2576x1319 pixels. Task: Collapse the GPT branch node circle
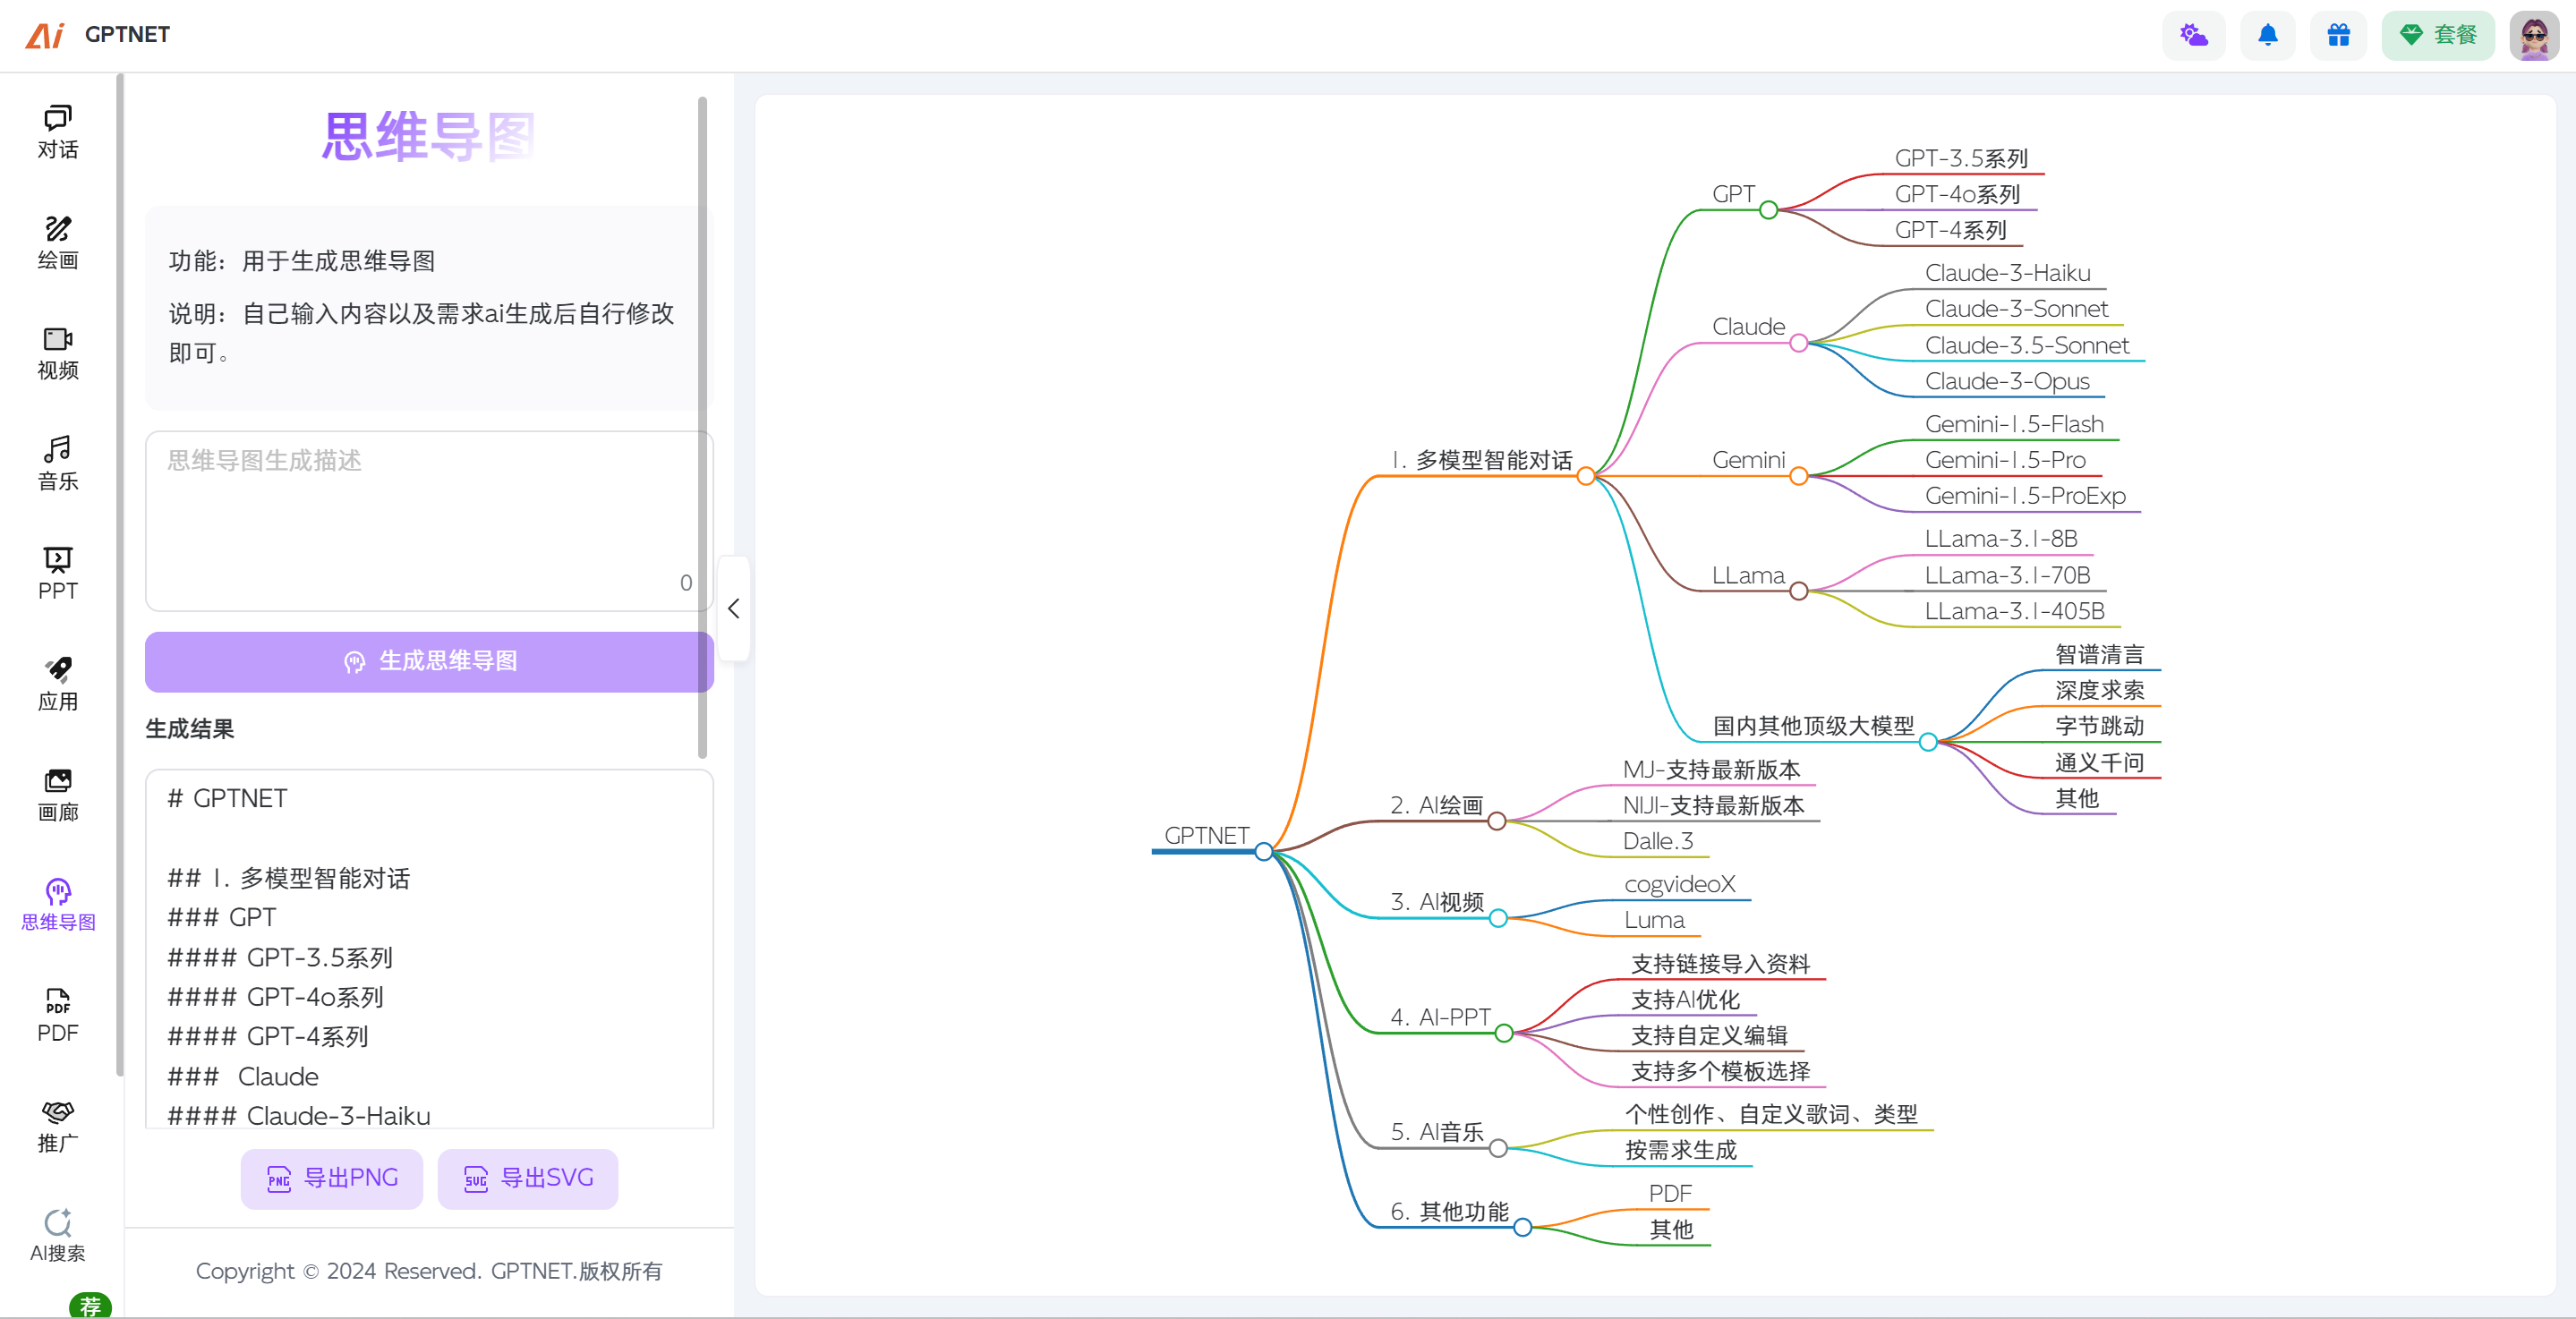tap(1769, 210)
